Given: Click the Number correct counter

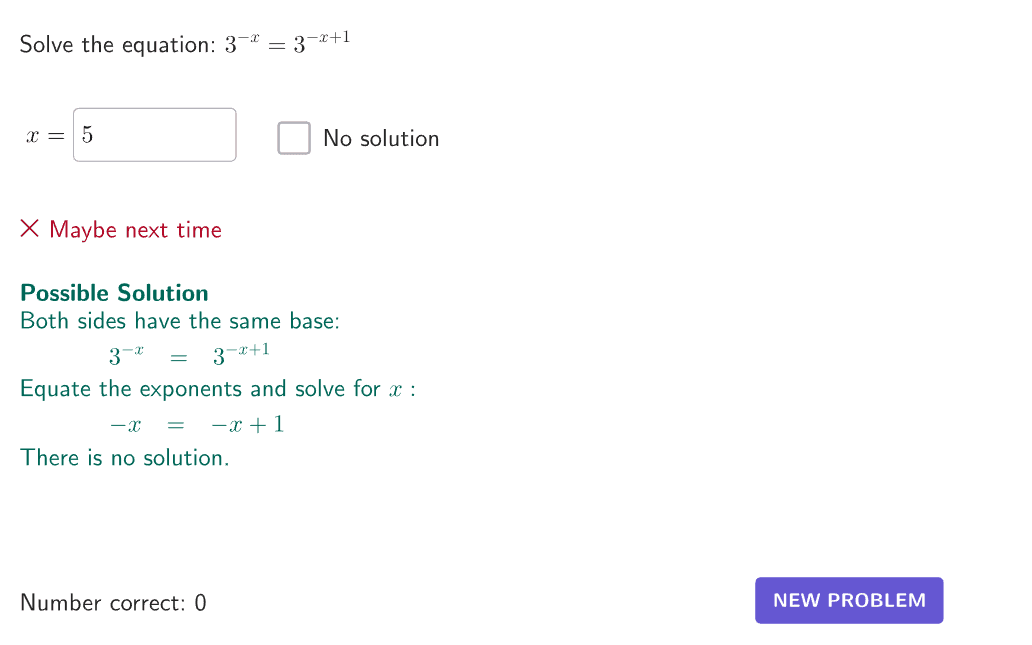Looking at the screenshot, I should click(112, 602).
